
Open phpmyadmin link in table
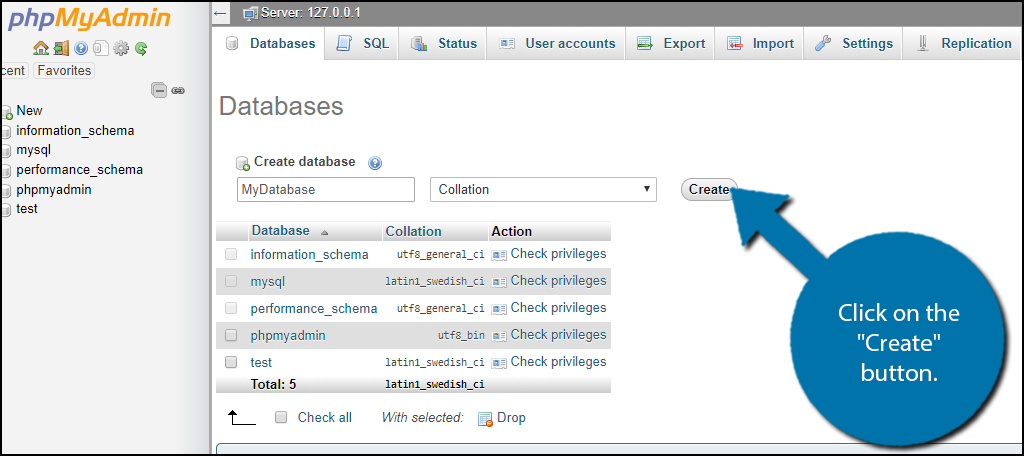point(288,336)
